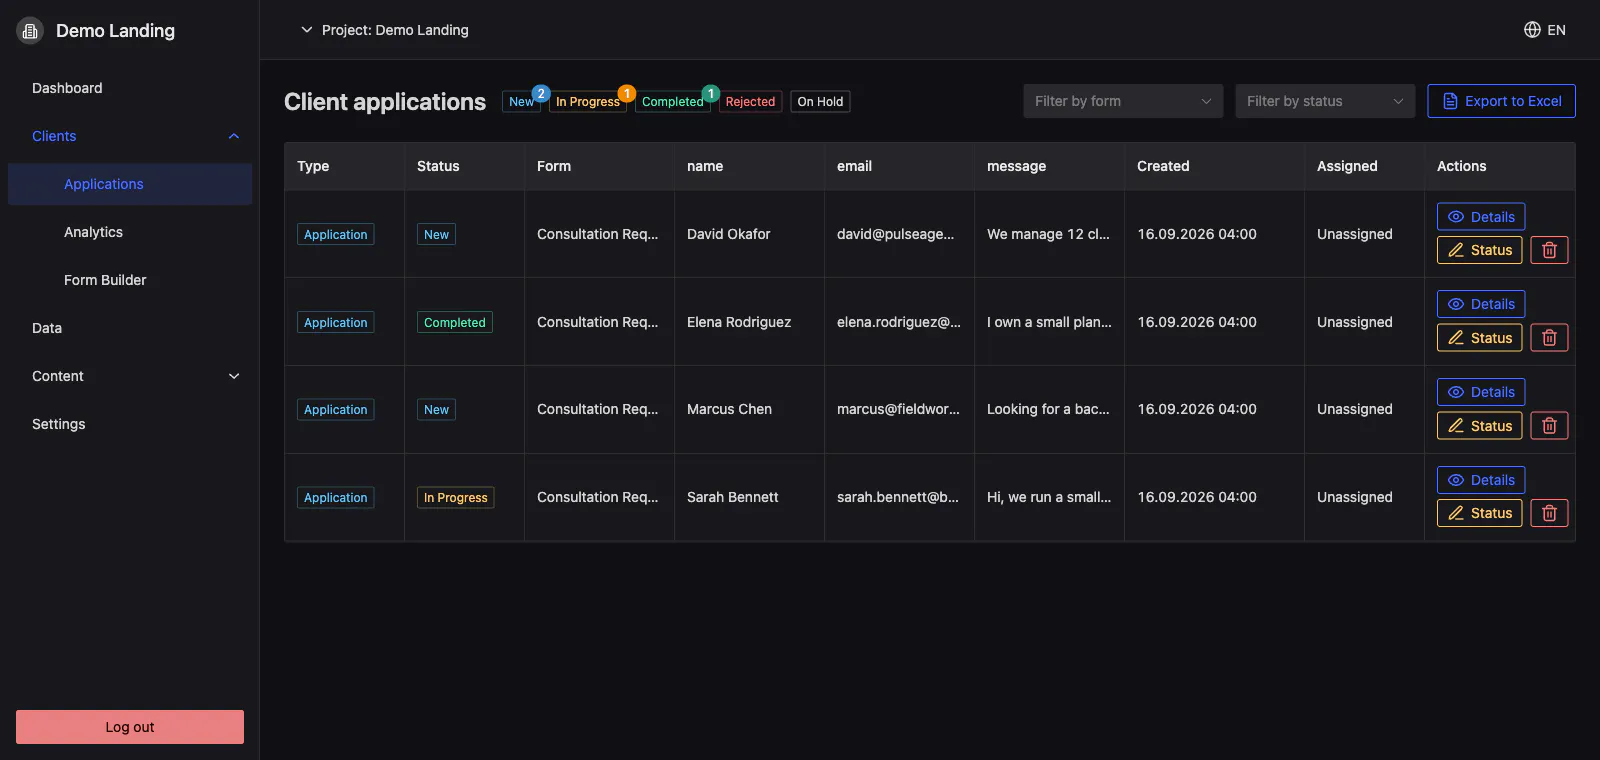Click the name Sarah Bennett
The image size is (1600, 760).
coord(732,497)
